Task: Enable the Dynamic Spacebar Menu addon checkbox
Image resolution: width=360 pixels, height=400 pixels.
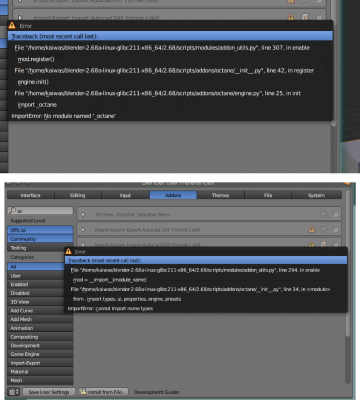Action: pyautogui.click(x=335, y=214)
